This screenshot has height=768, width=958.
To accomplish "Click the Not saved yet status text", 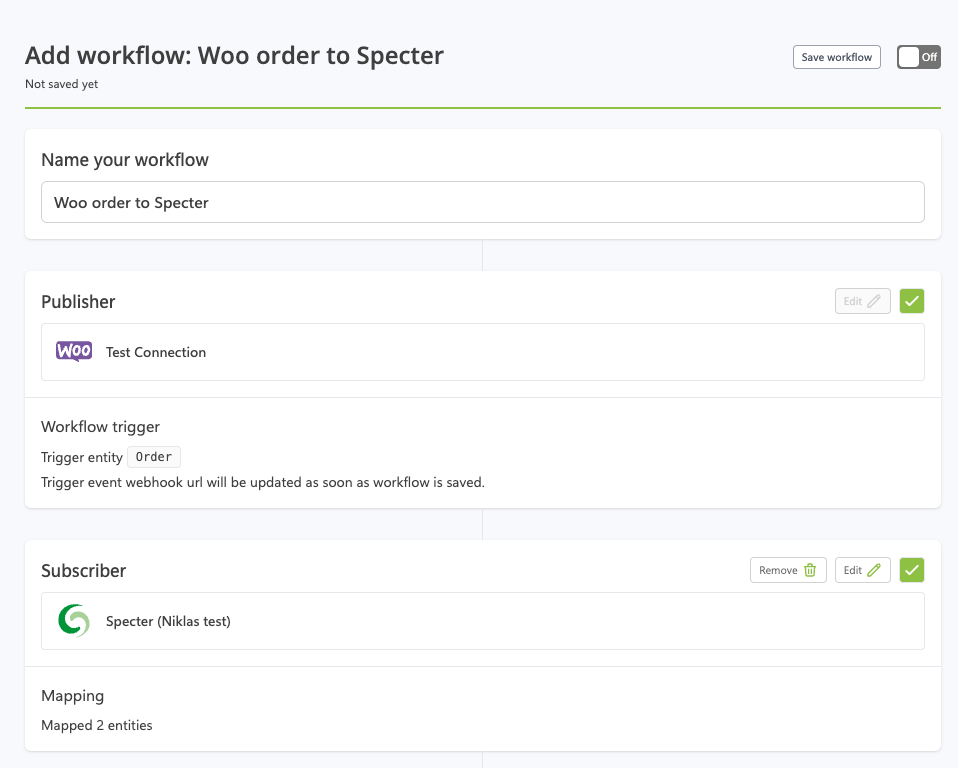I will click(x=61, y=84).
